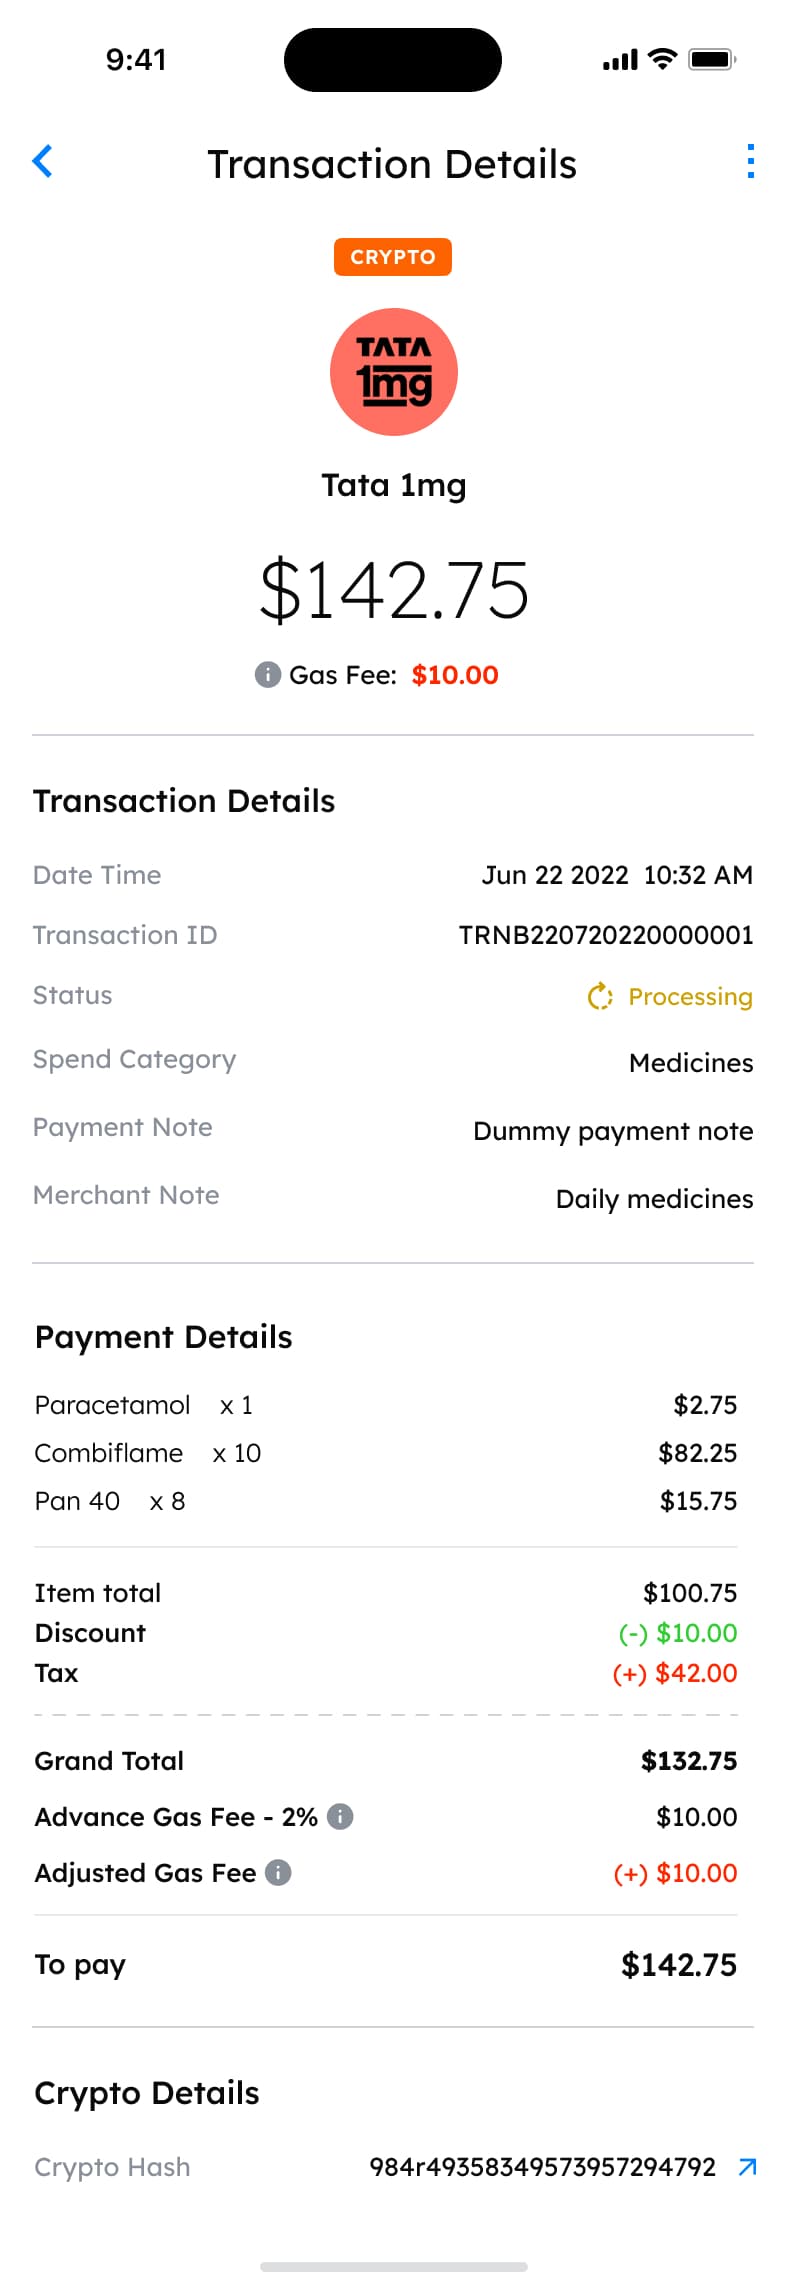
Task: Tap the Processing status spinner icon
Action: click(x=600, y=996)
